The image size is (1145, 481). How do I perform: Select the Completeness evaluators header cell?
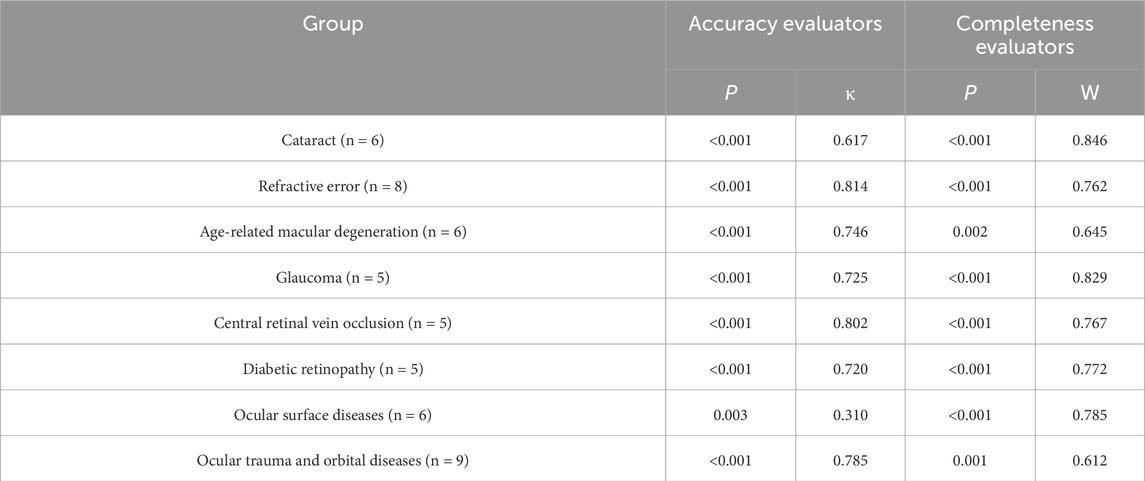1023,34
